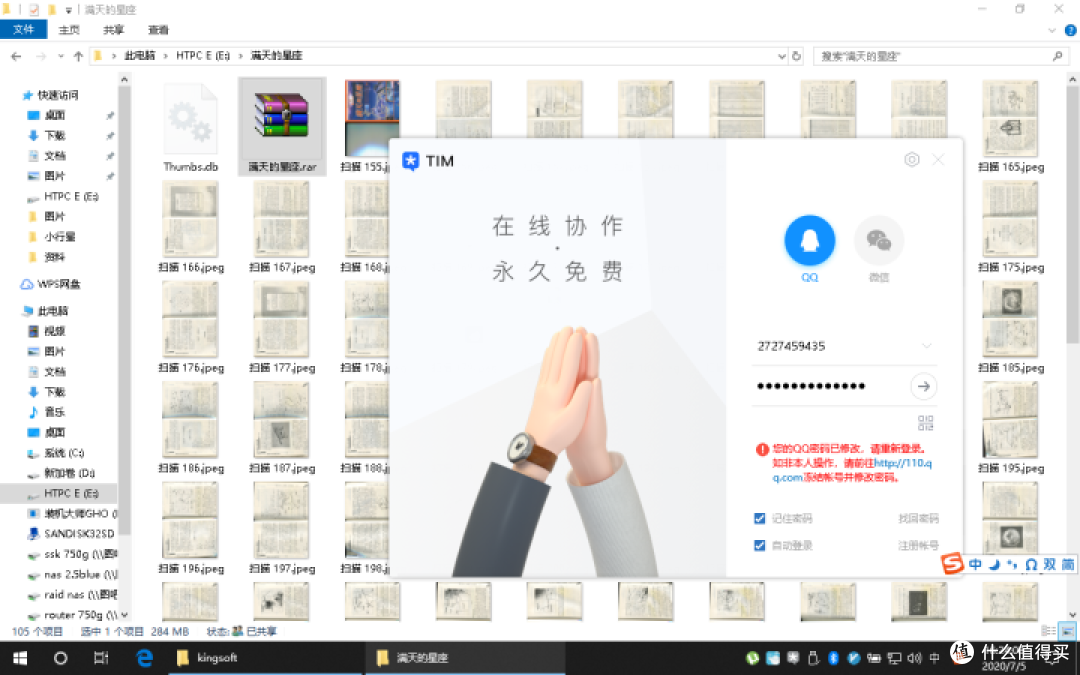Open Task View on the taskbar
1080x675 pixels.
[101, 658]
